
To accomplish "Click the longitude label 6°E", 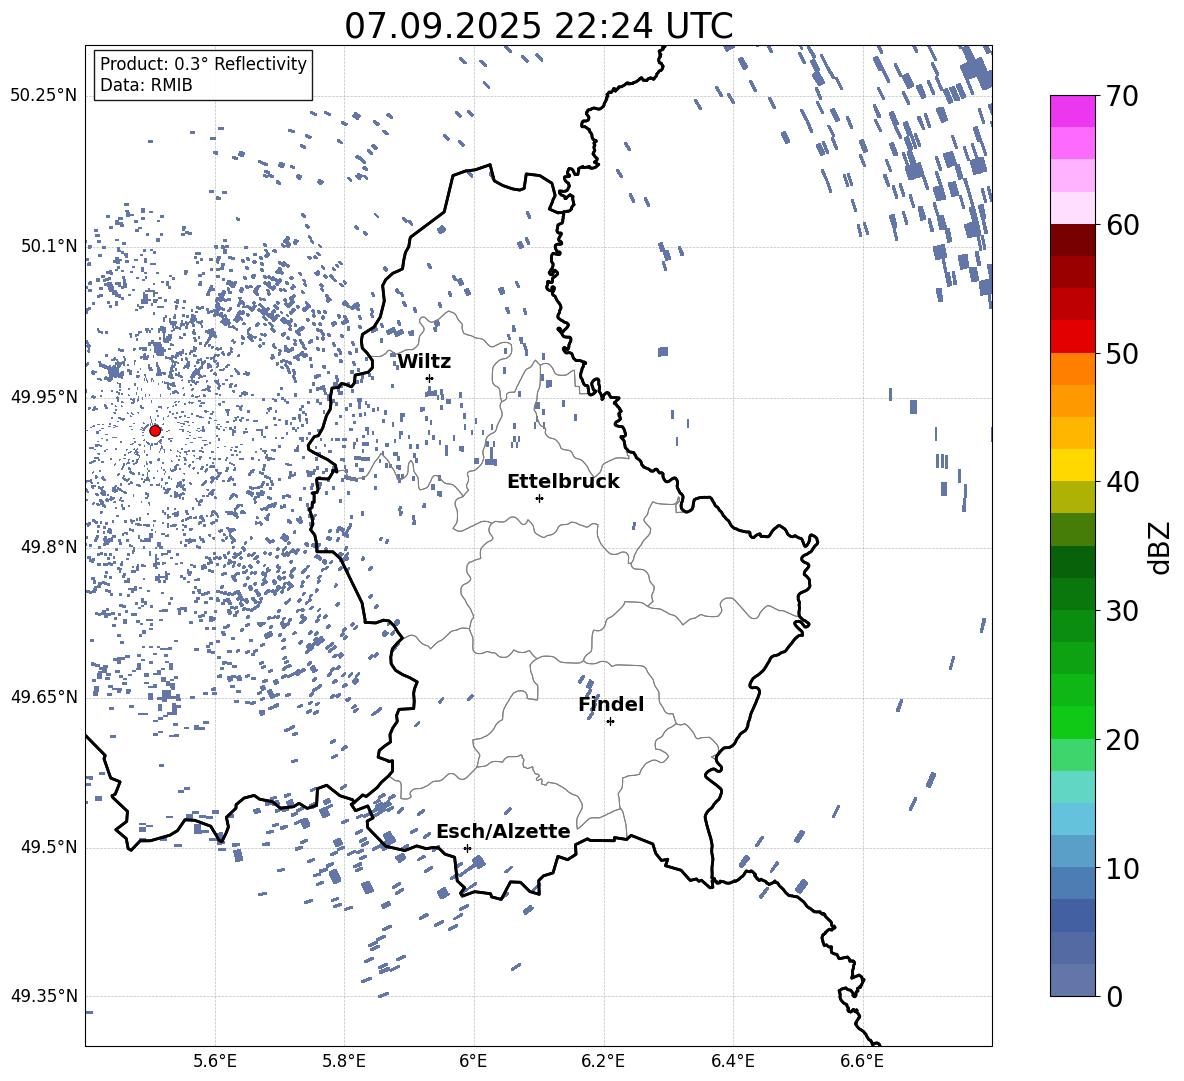I will pyautogui.click(x=473, y=1061).
